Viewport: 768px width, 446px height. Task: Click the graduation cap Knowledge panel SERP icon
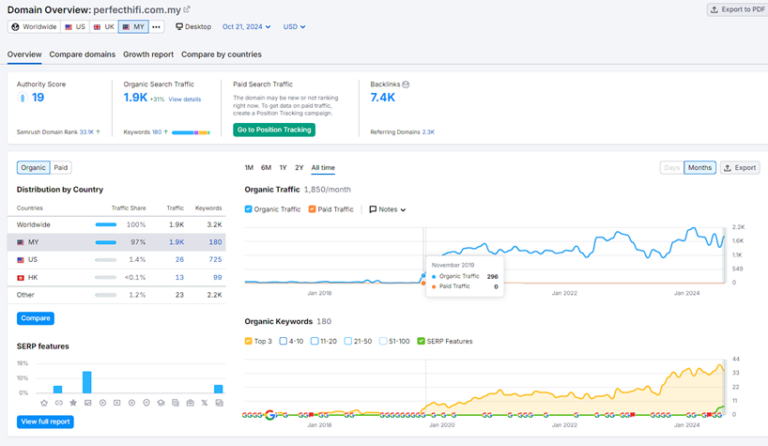(161, 403)
